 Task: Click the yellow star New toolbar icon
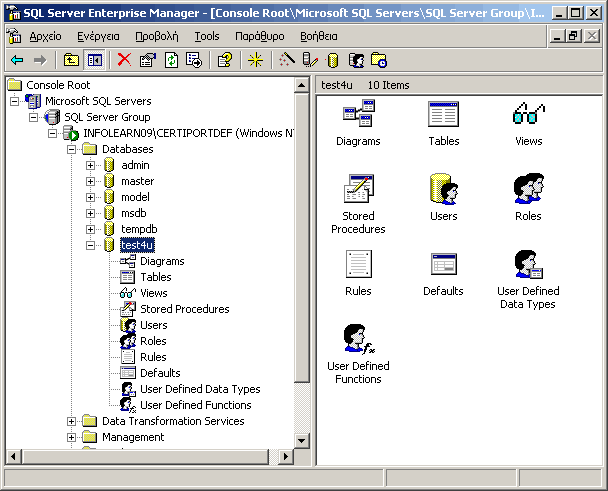tap(256, 60)
